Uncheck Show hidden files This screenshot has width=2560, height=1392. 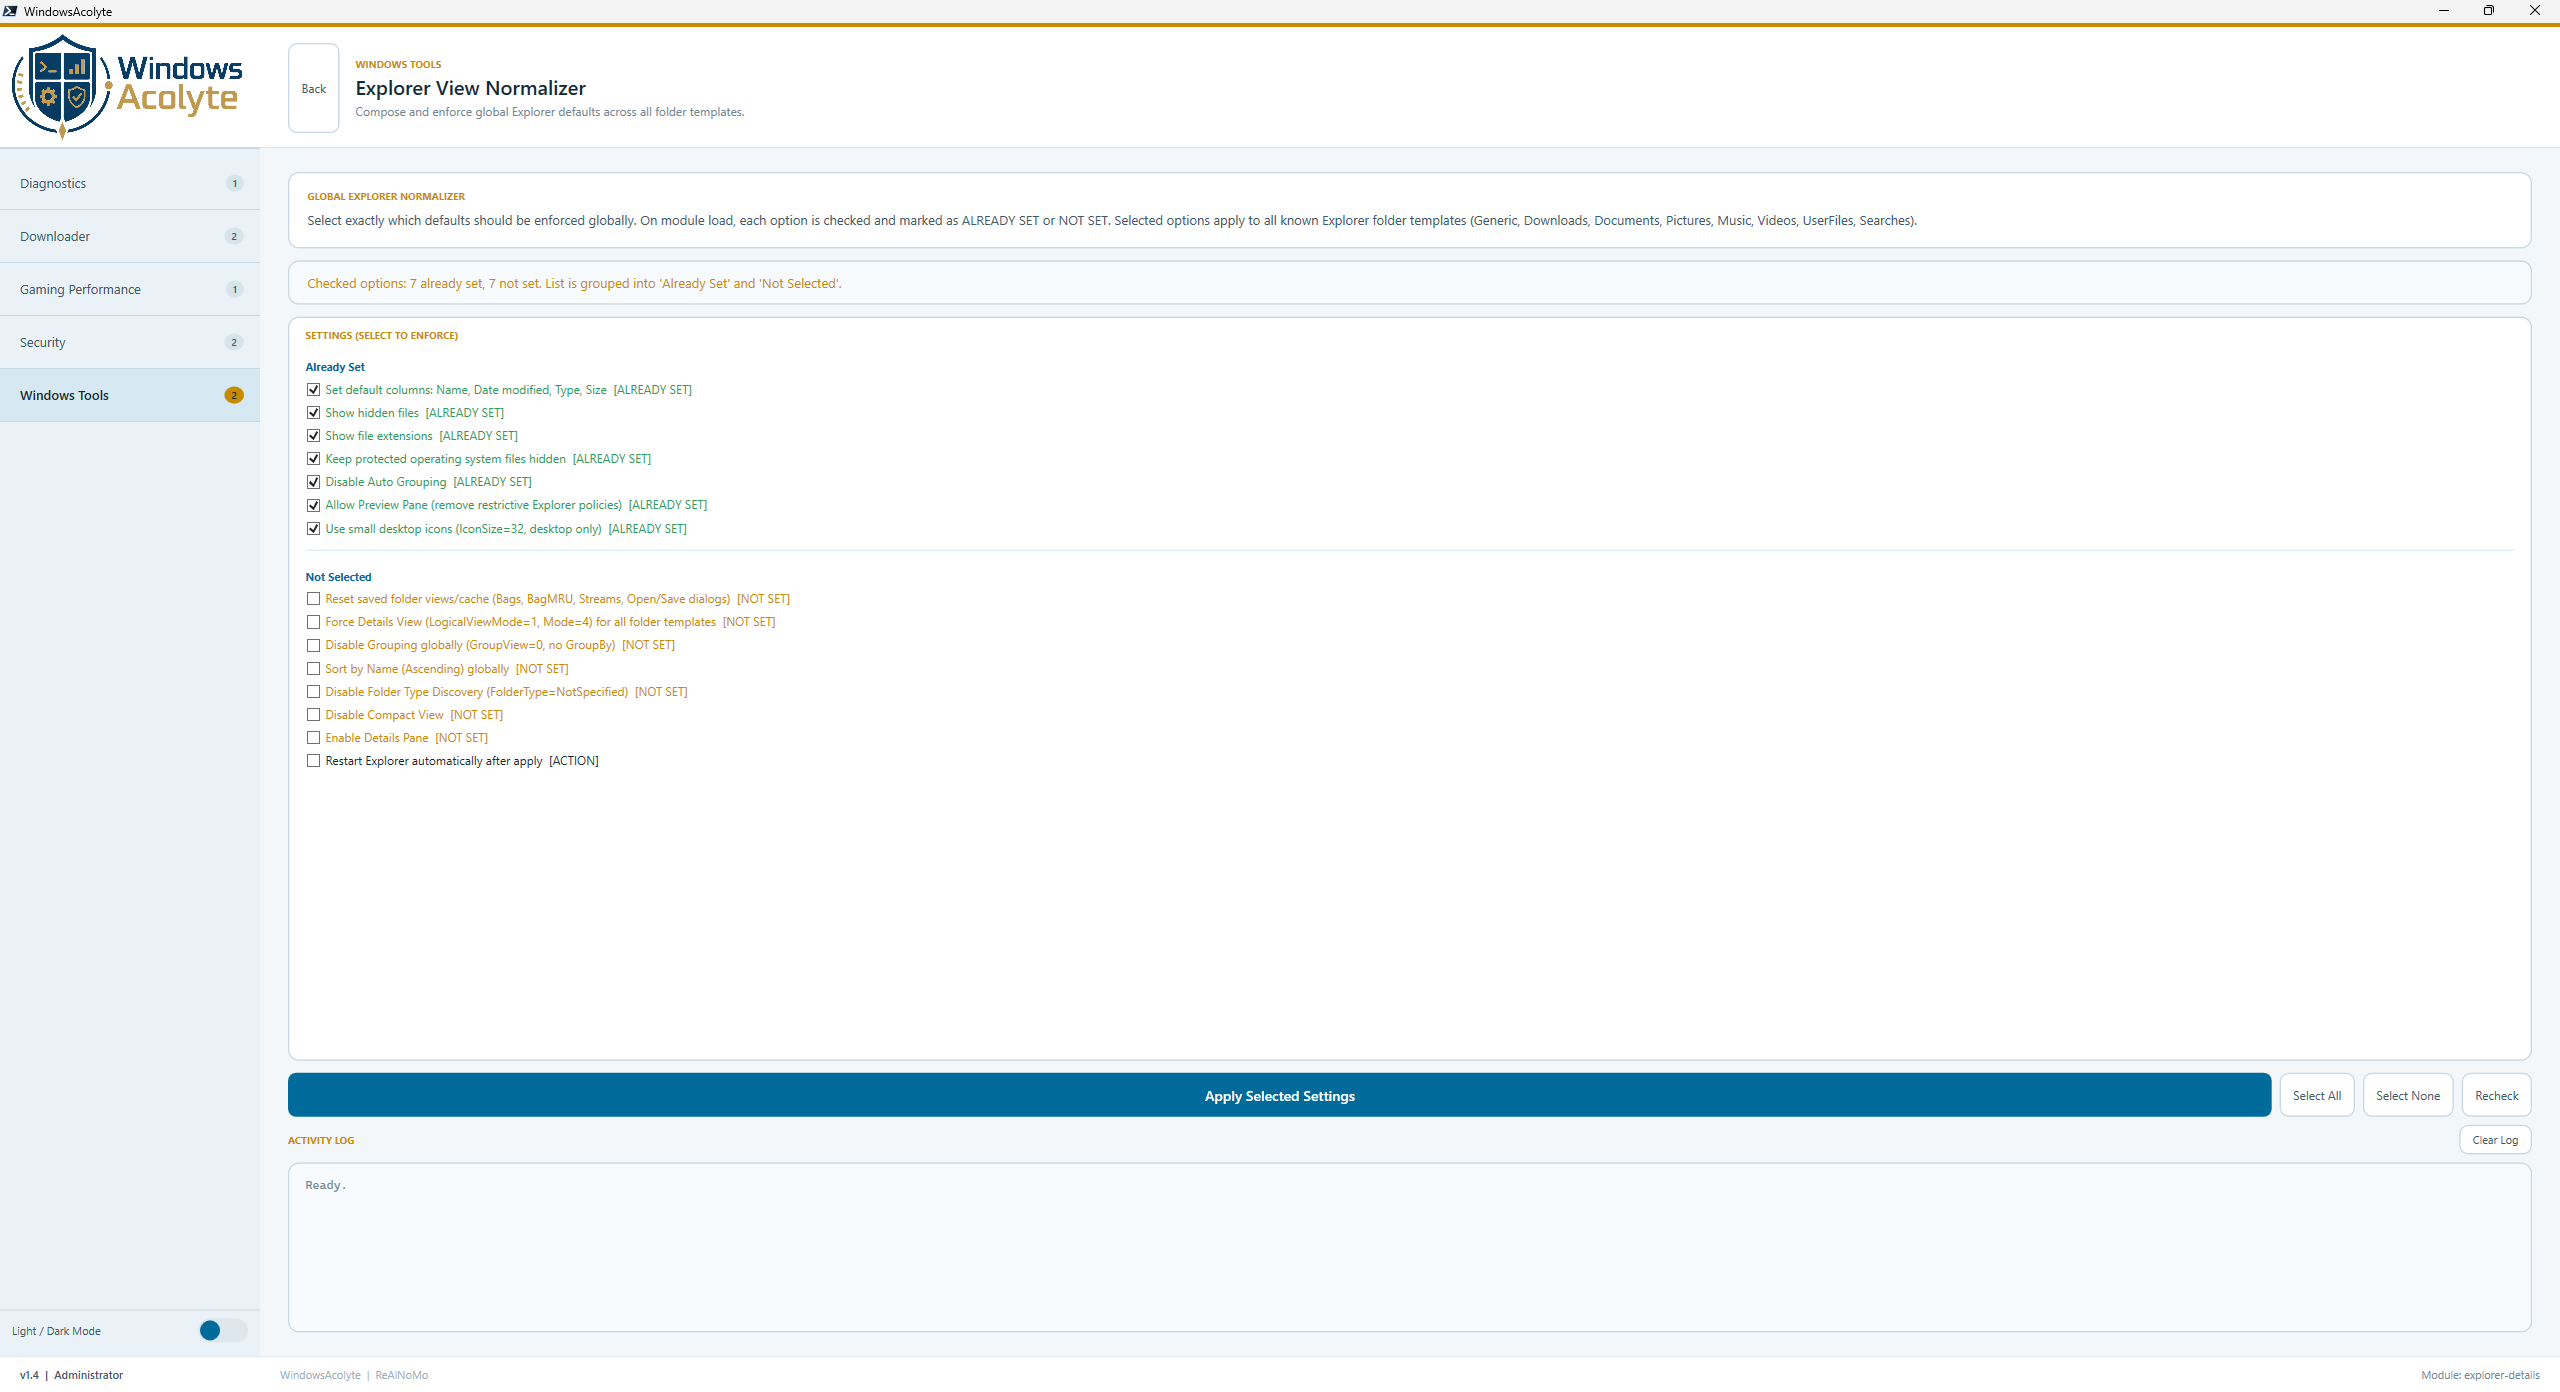(x=314, y=413)
